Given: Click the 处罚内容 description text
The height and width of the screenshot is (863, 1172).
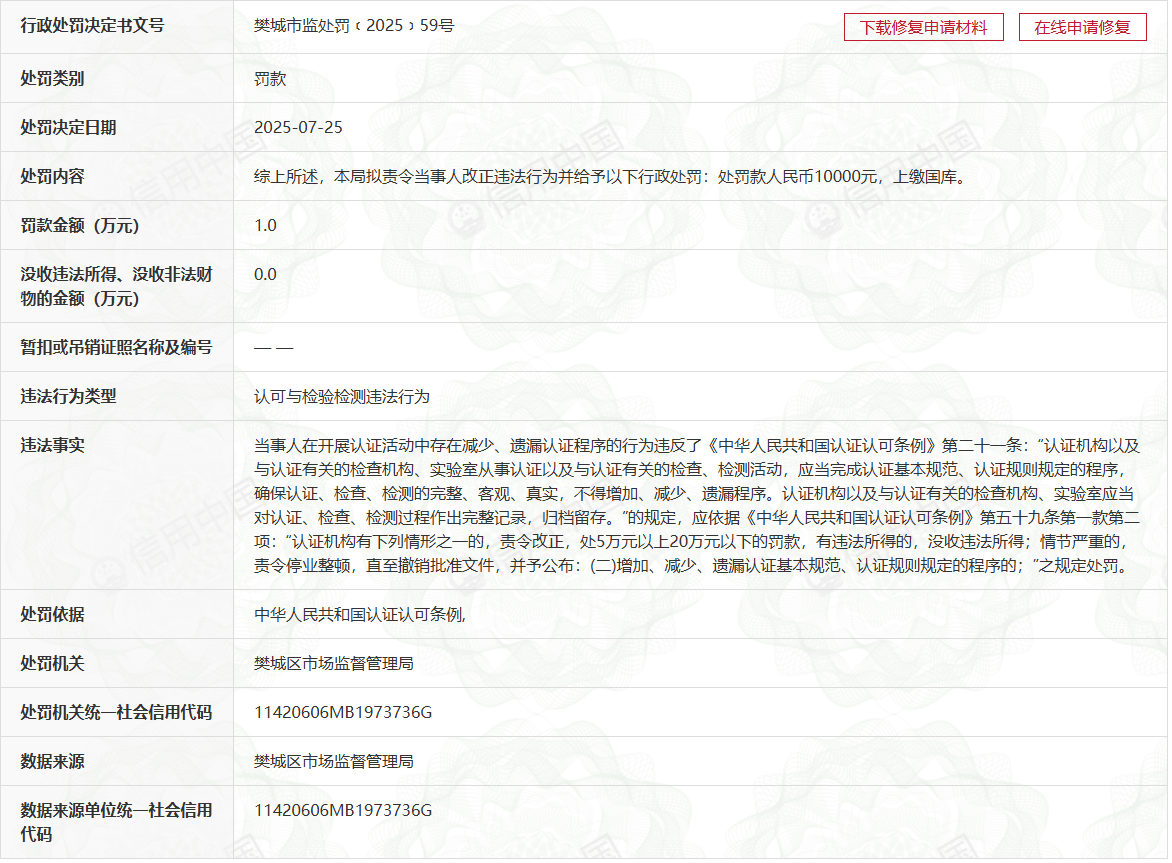Looking at the screenshot, I should click(608, 177).
